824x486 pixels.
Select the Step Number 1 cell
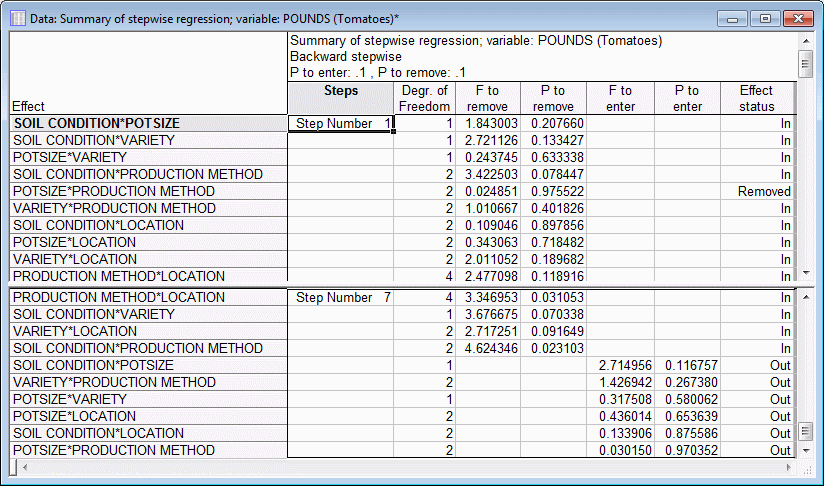(341, 123)
